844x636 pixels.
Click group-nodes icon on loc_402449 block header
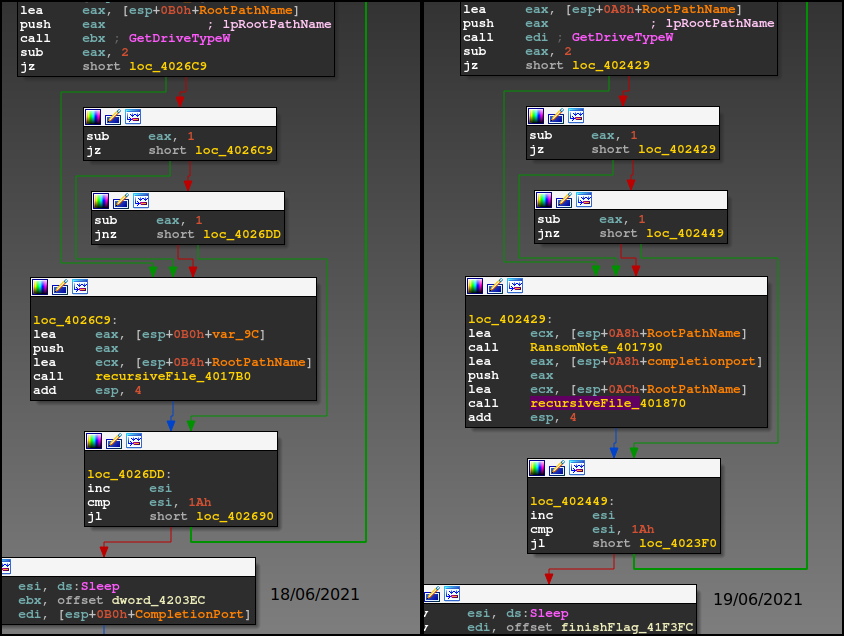[577, 468]
